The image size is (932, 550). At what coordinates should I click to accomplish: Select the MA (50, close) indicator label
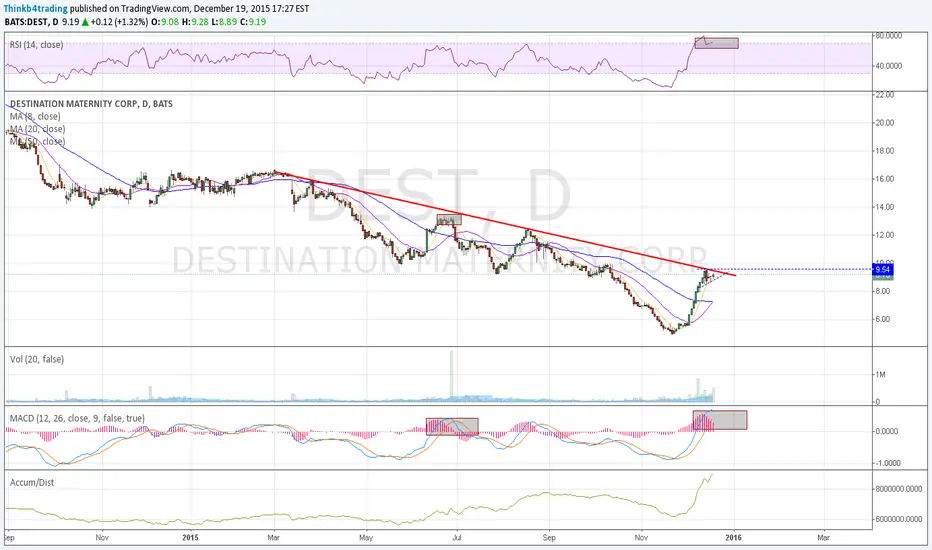[37, 141]
